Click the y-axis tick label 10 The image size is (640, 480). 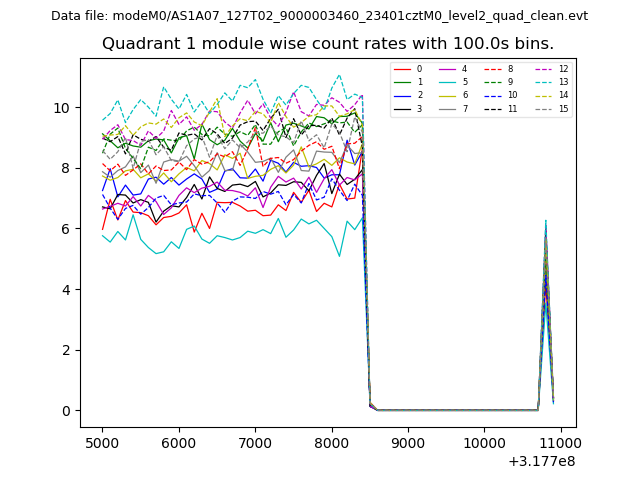[61, 108]
